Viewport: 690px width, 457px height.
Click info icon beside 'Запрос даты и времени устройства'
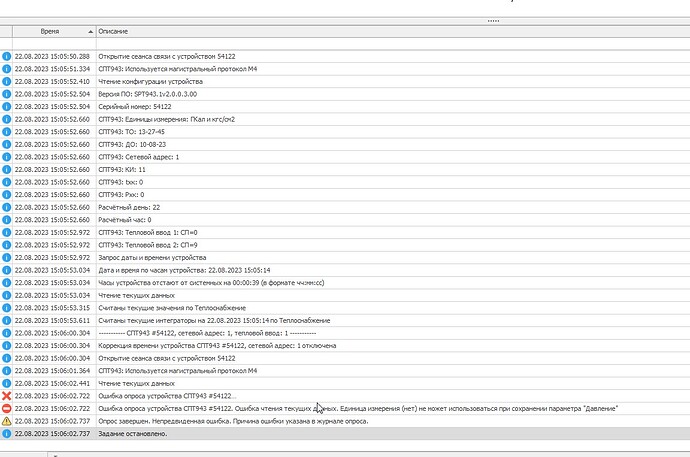(x=7, y=257)
